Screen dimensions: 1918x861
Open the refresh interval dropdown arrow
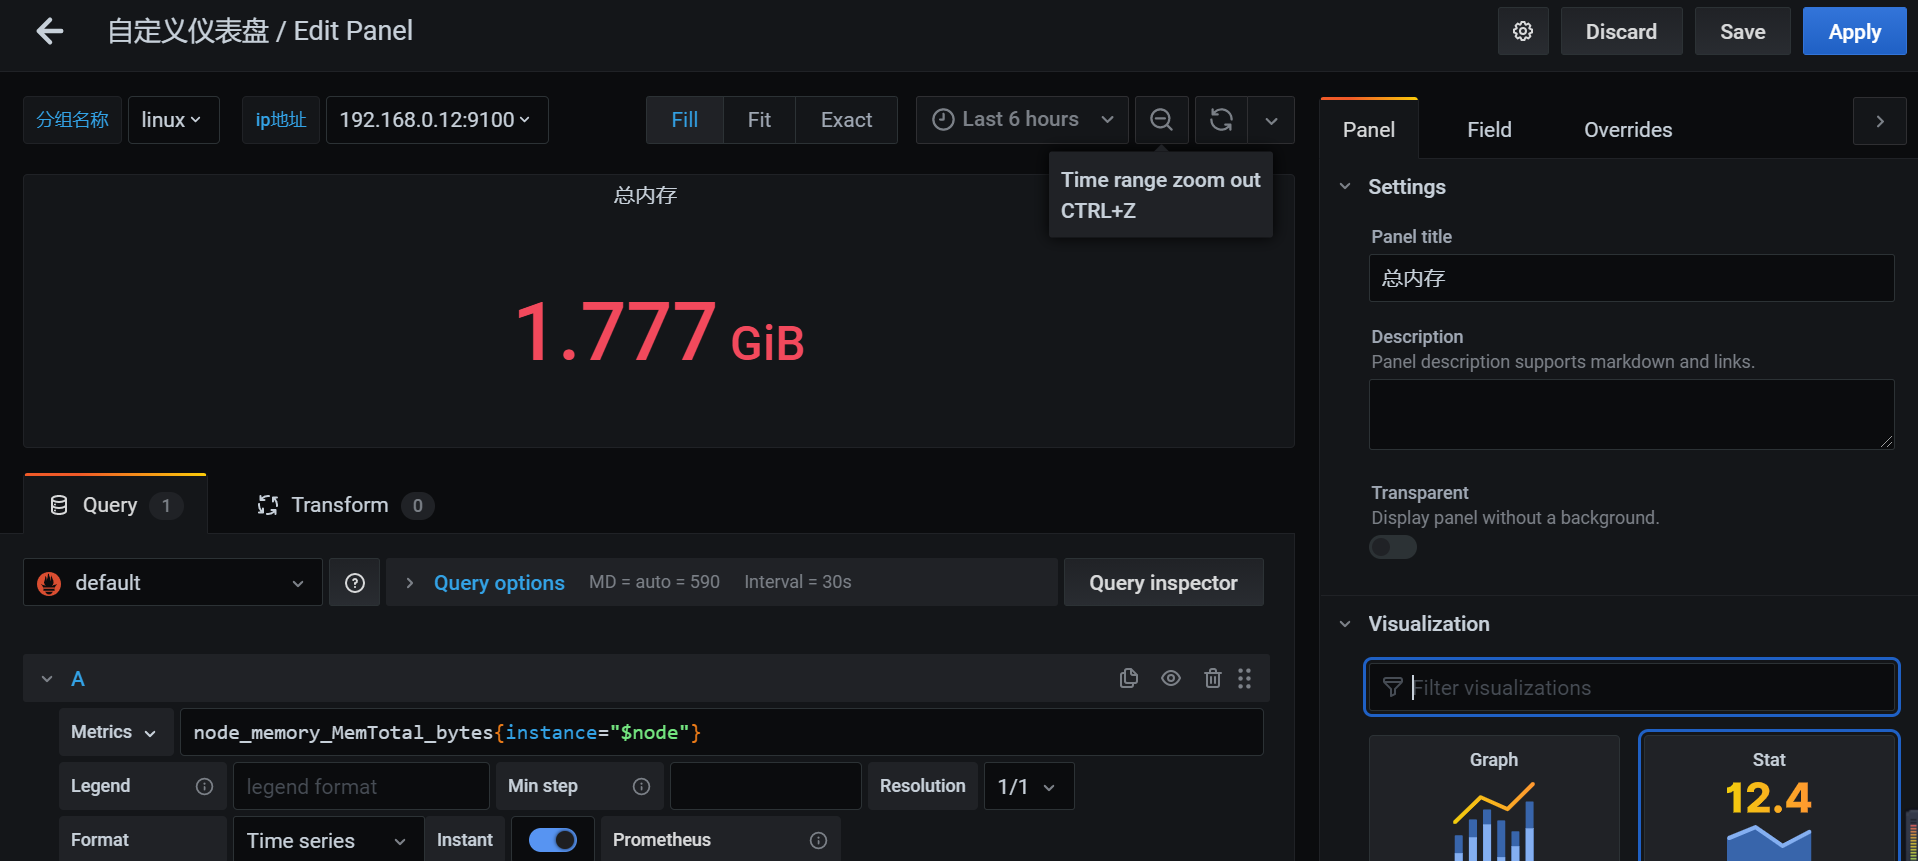pos(1271,120)
